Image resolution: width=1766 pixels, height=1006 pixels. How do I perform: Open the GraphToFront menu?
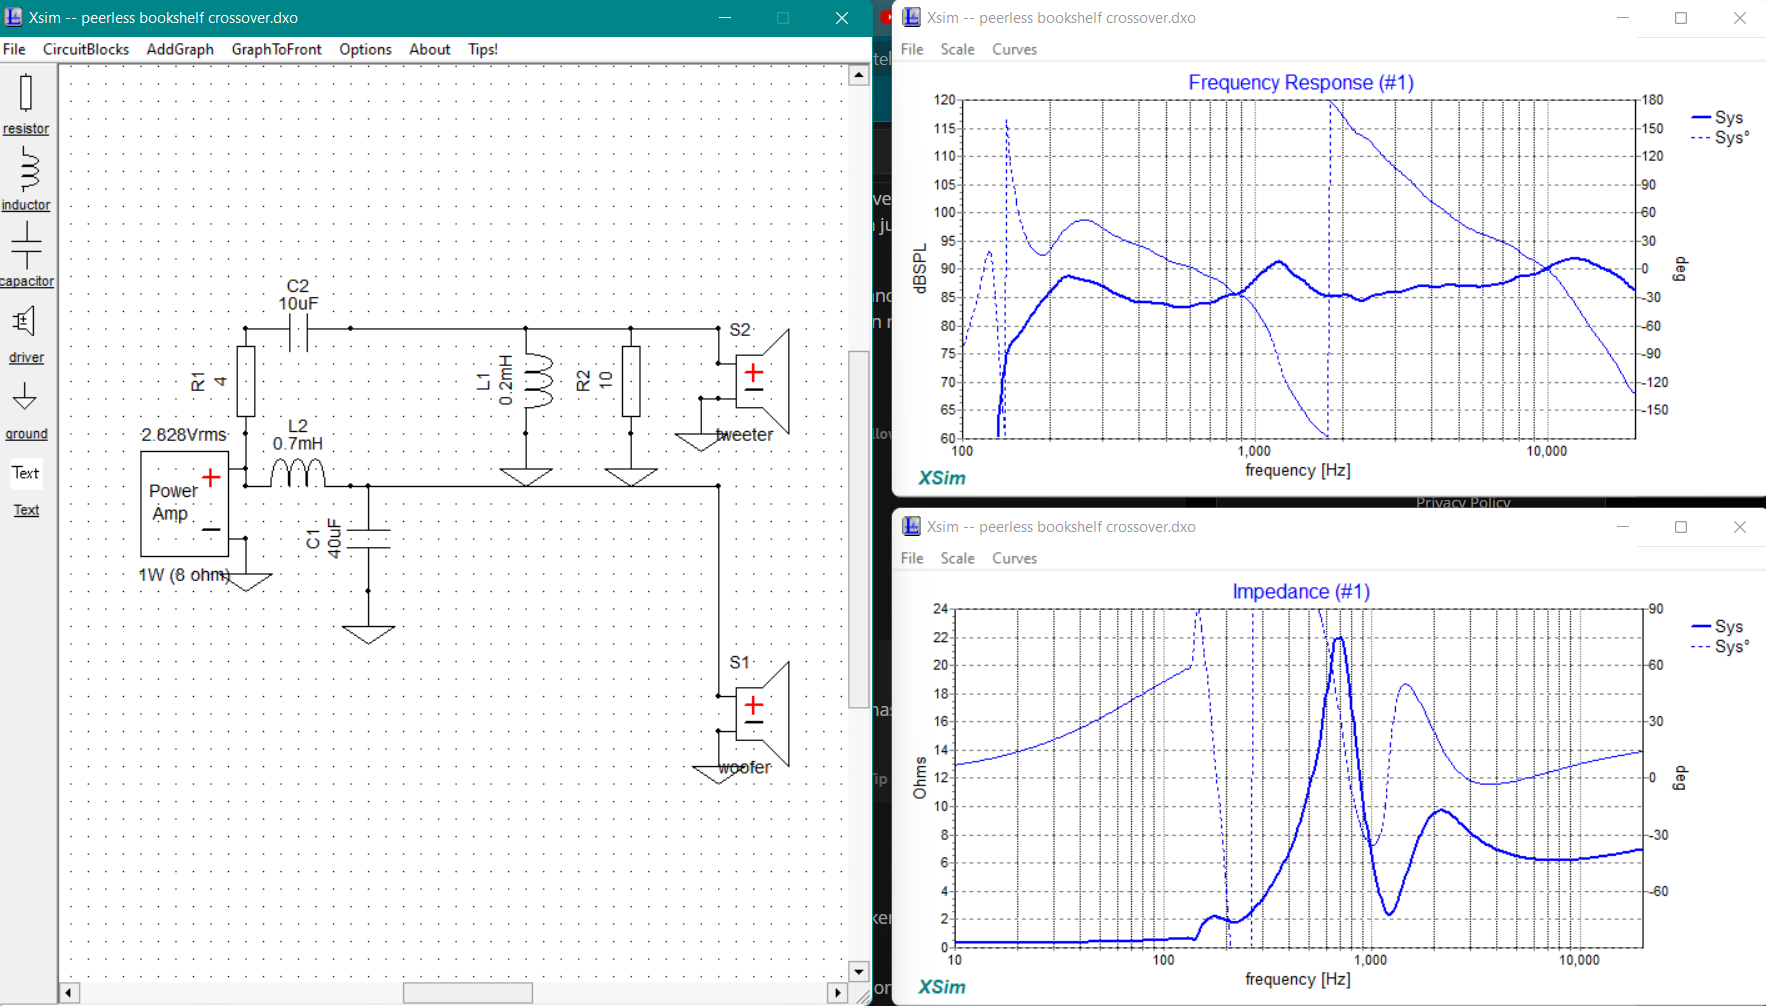point(277,49)
